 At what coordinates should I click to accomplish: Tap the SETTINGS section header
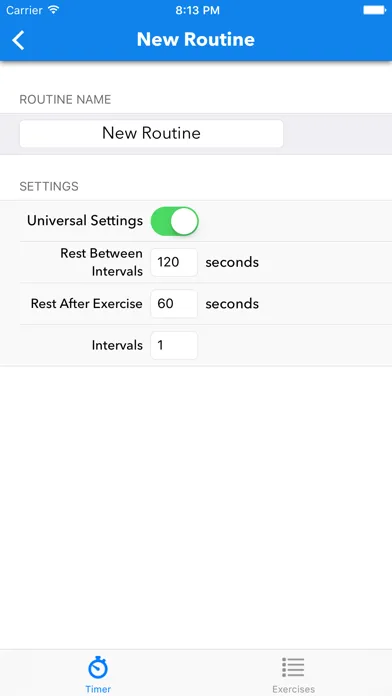click(x=49, y=186)
